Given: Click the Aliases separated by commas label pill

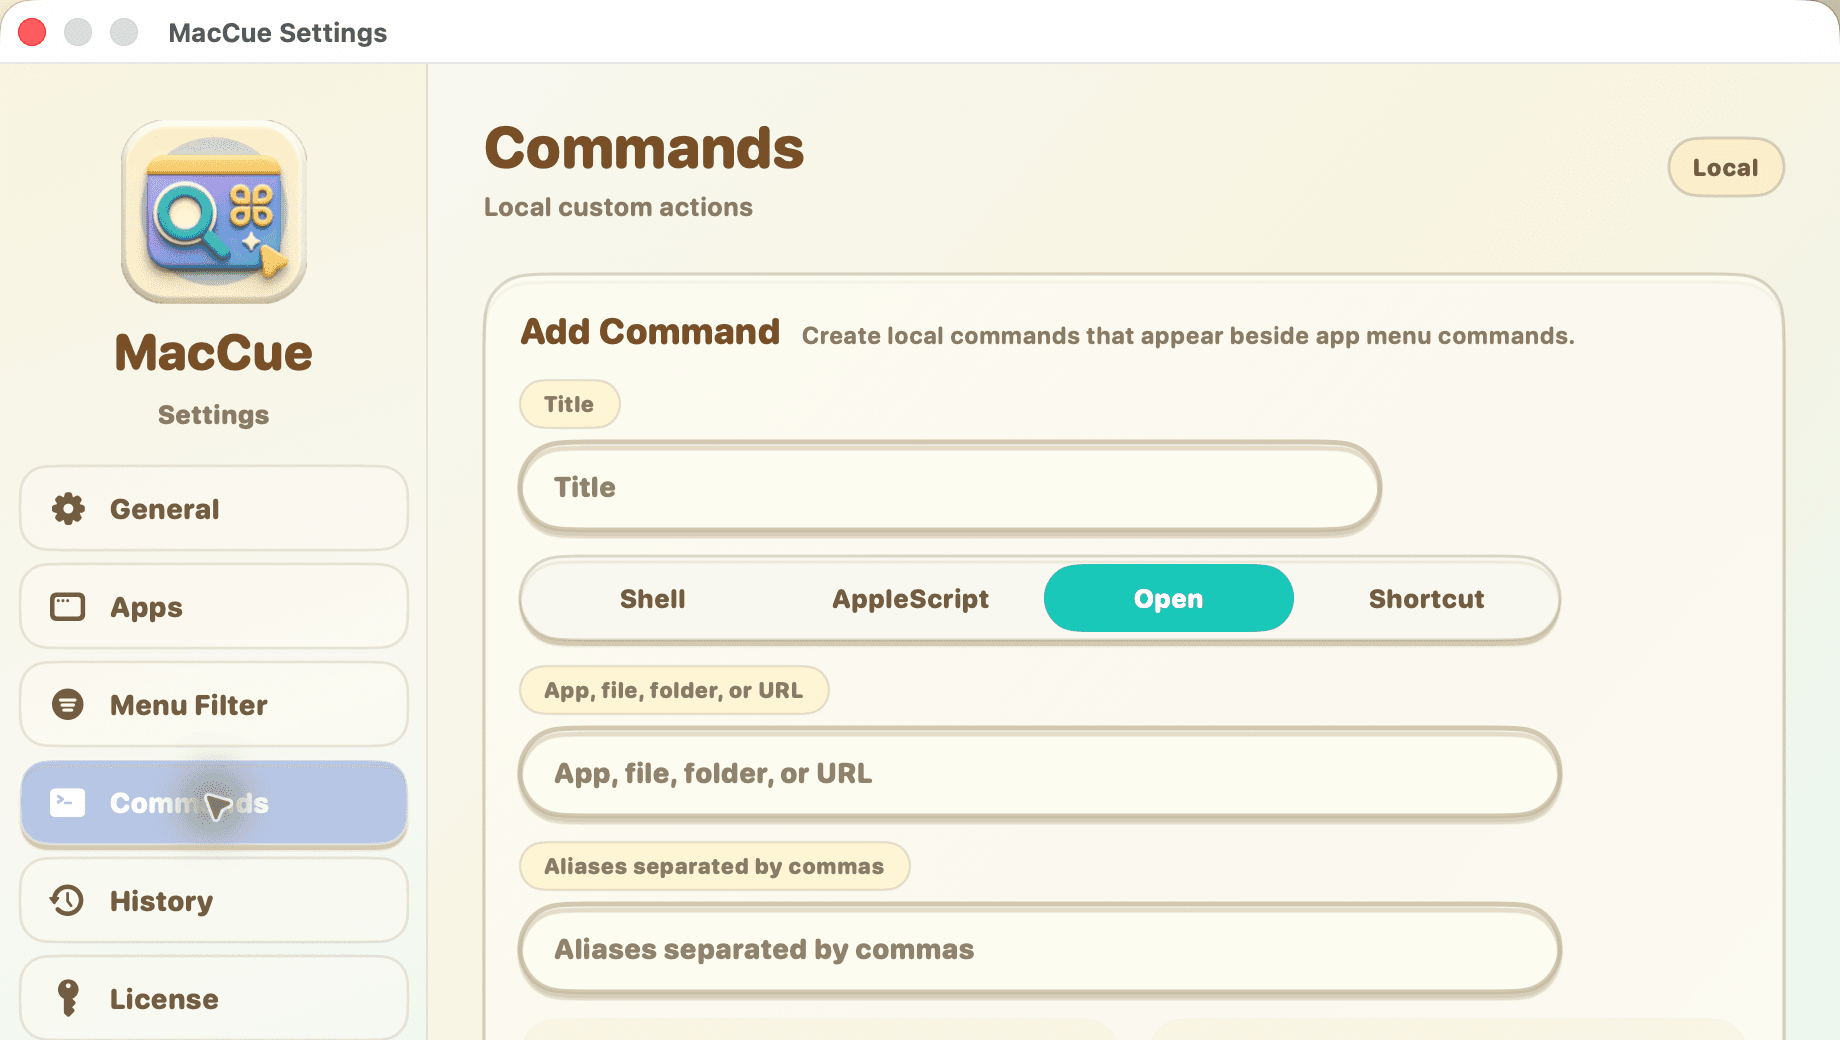Looking at the screenshot, I should [x=715, y=866].
